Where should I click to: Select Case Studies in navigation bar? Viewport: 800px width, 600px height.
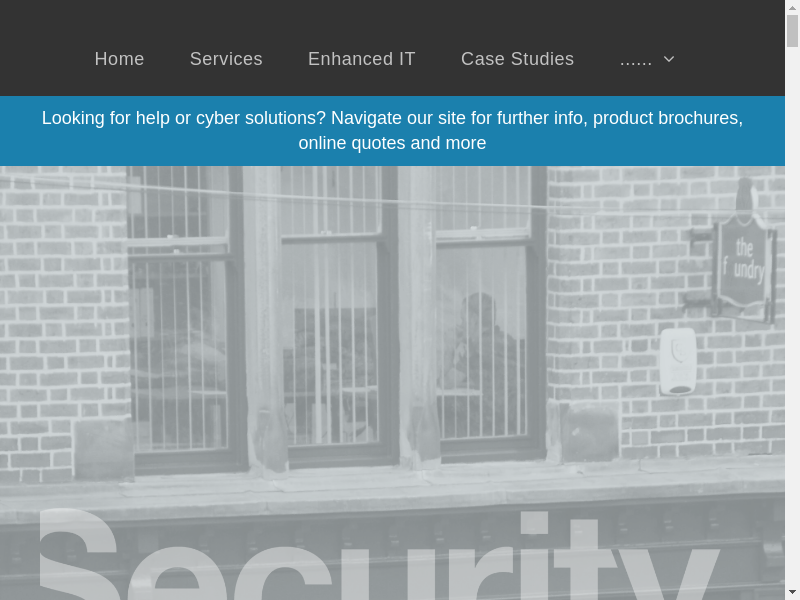[517, 59]
